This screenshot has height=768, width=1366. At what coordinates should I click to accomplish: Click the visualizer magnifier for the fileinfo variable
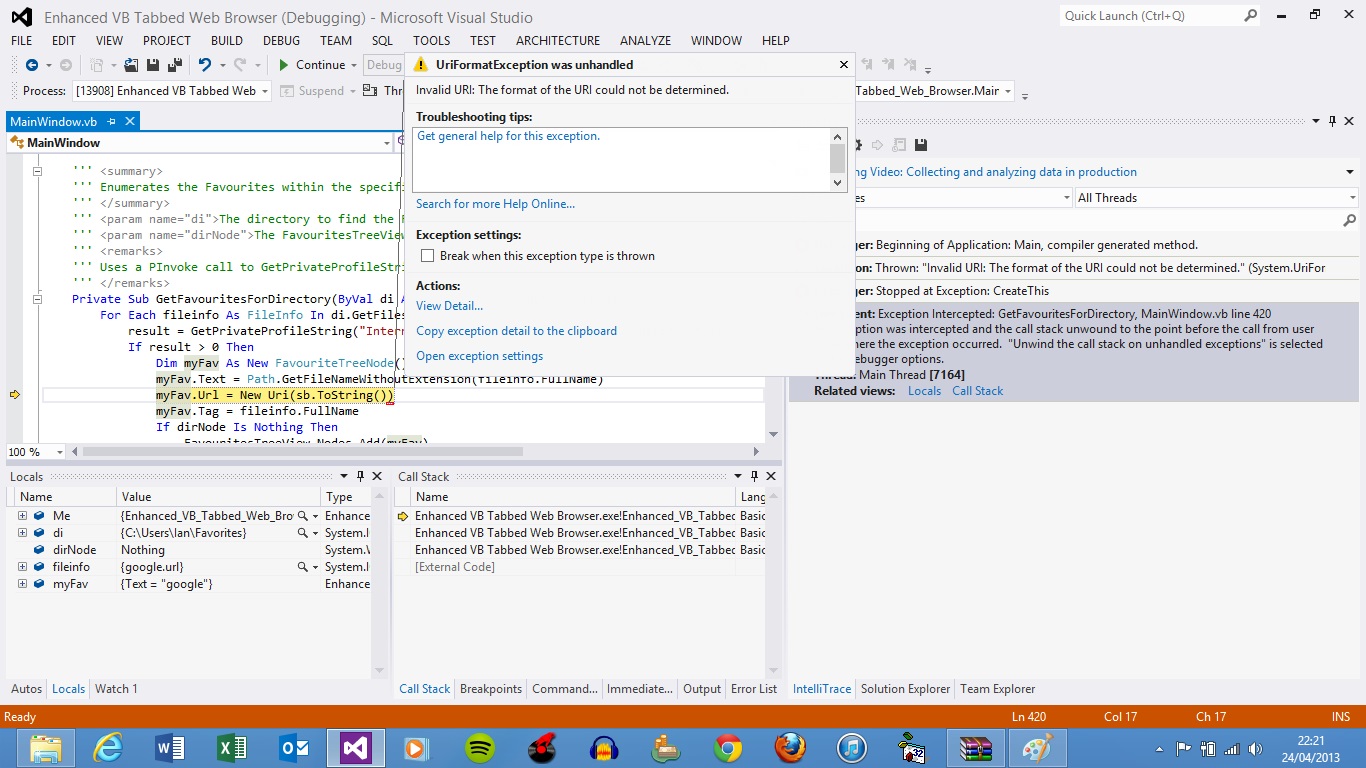(x=302, y=567)
